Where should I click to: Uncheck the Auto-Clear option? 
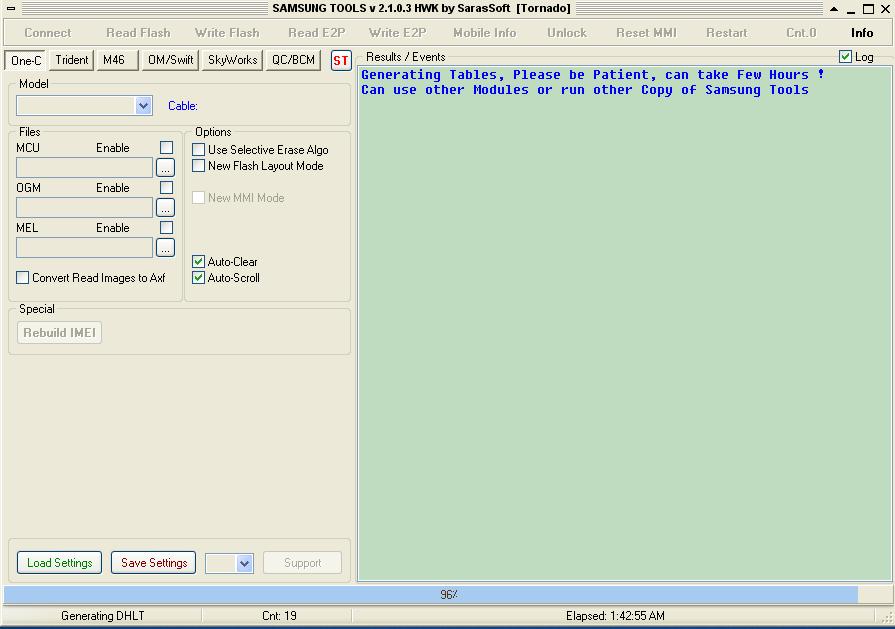click(199, 261)
